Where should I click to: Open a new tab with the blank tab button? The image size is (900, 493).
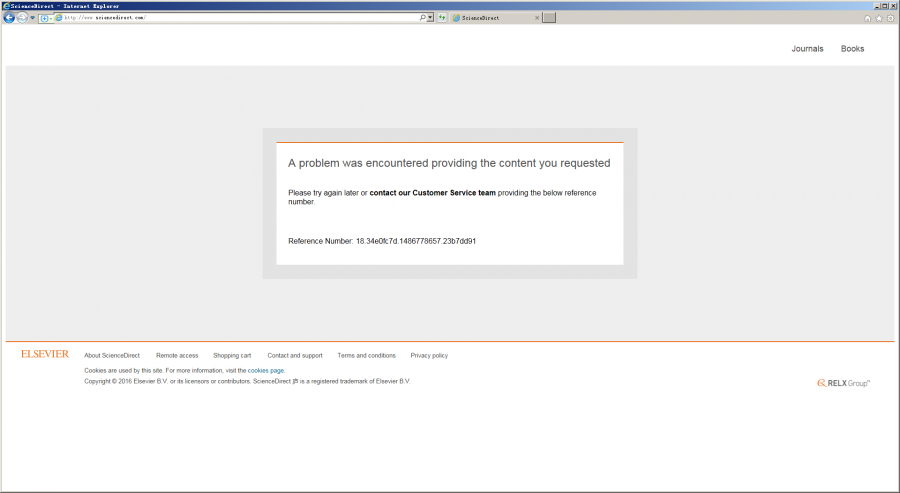(549, 18)
